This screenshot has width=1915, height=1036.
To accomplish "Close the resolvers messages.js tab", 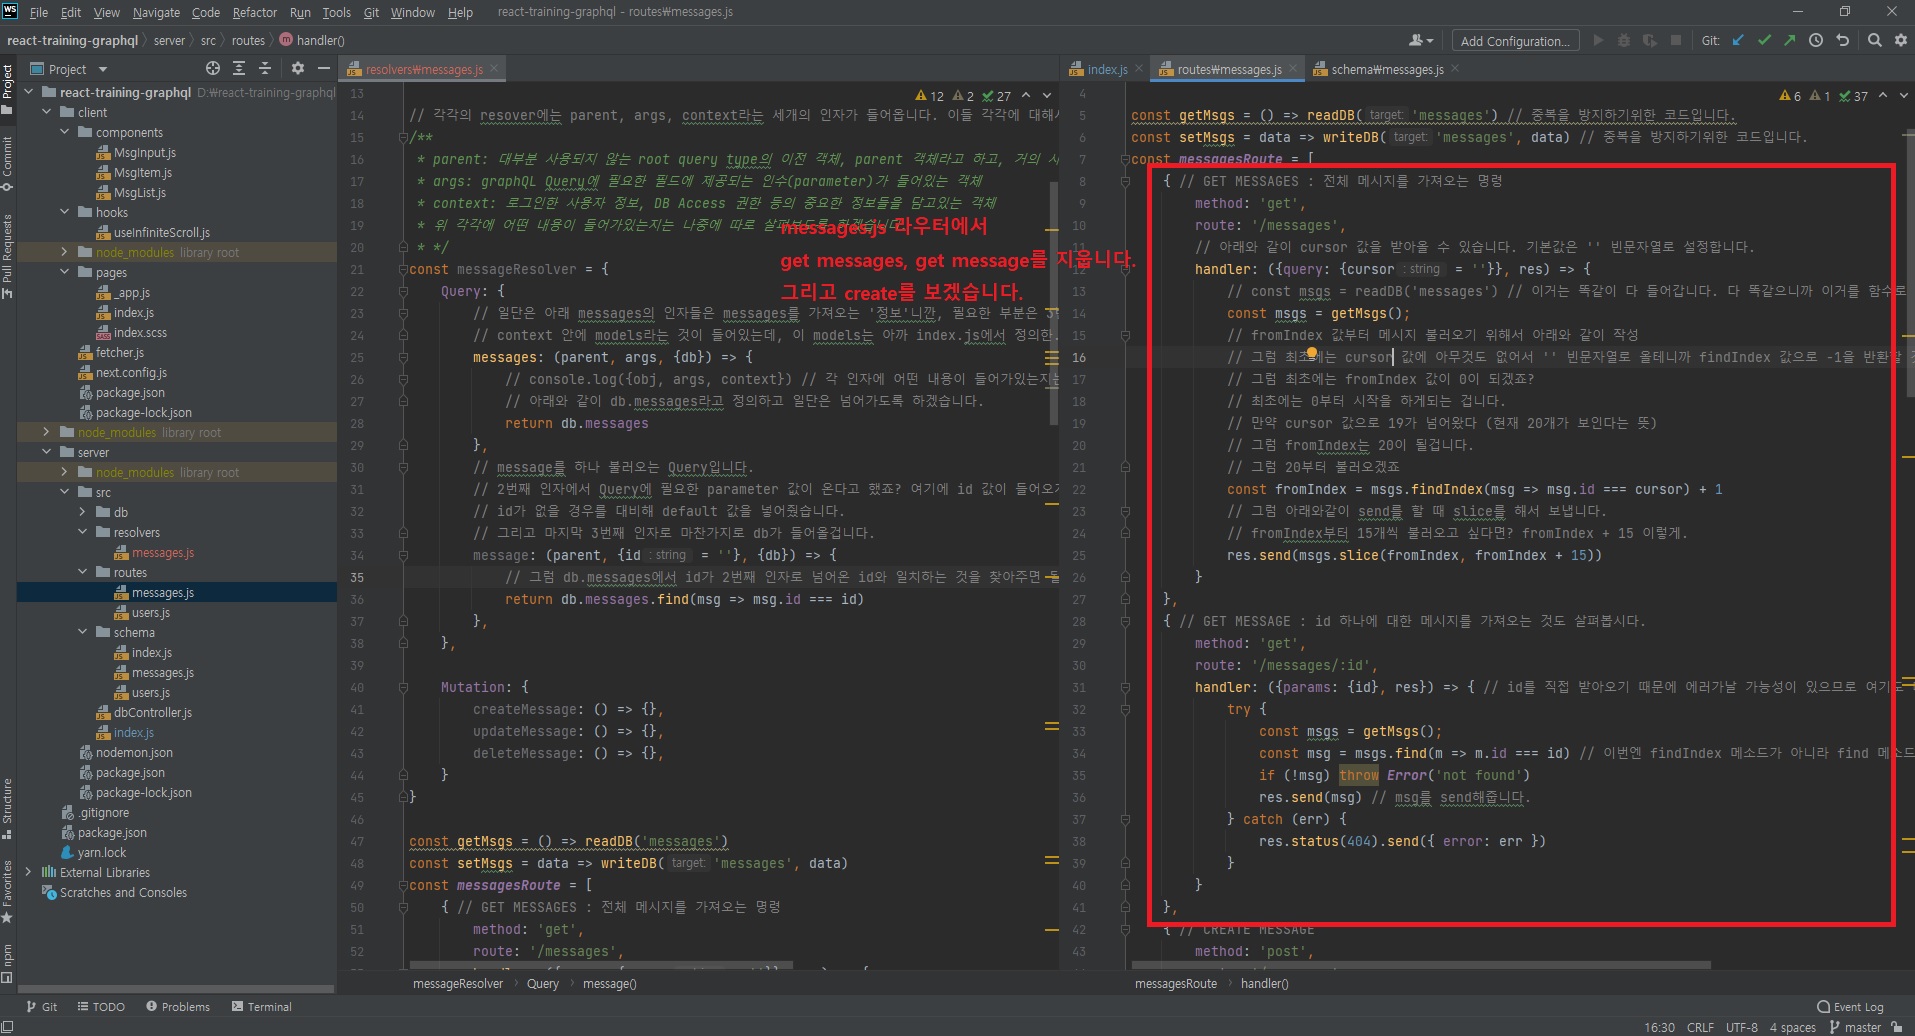I will [494, 69].
